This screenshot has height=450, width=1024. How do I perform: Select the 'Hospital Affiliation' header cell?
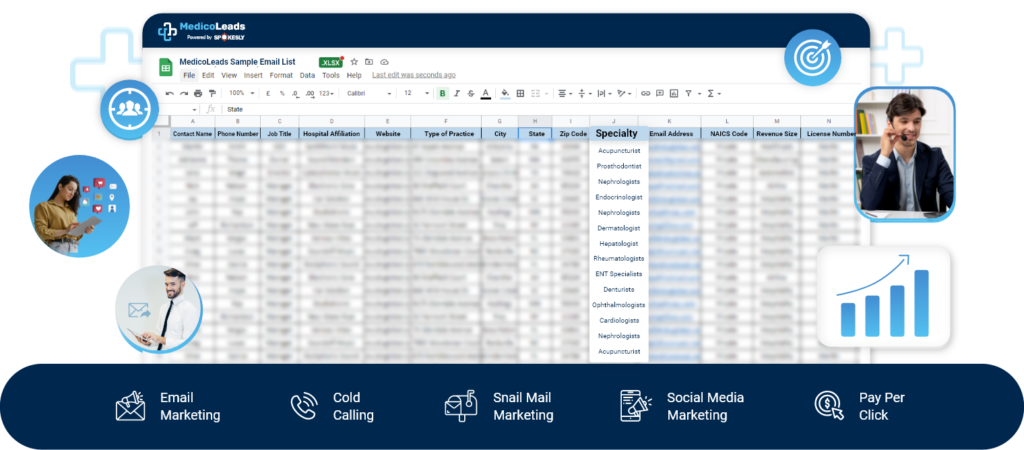point(332,133)
